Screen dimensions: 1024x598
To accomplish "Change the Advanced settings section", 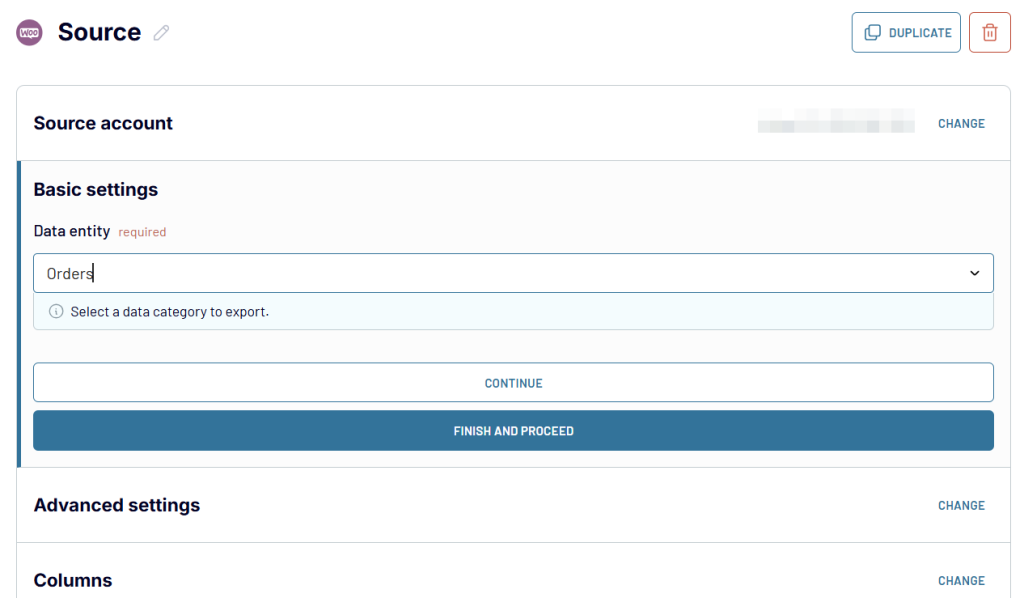I will pos(961,505).
